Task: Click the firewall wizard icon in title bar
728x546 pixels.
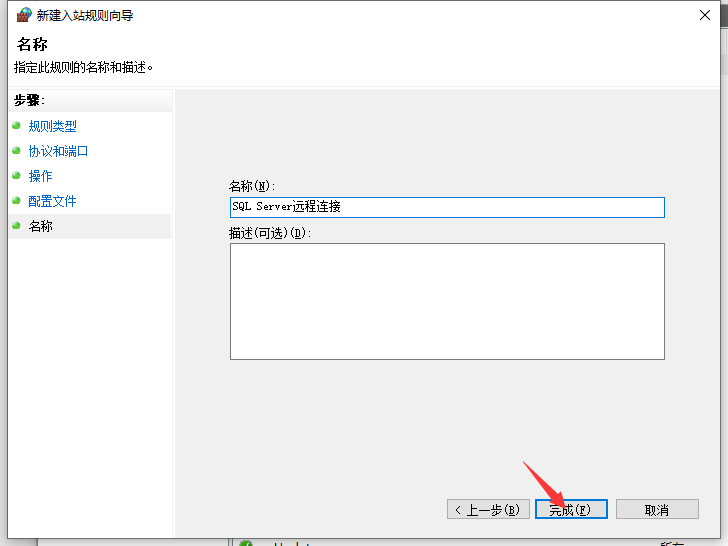Action: (24, 15)
